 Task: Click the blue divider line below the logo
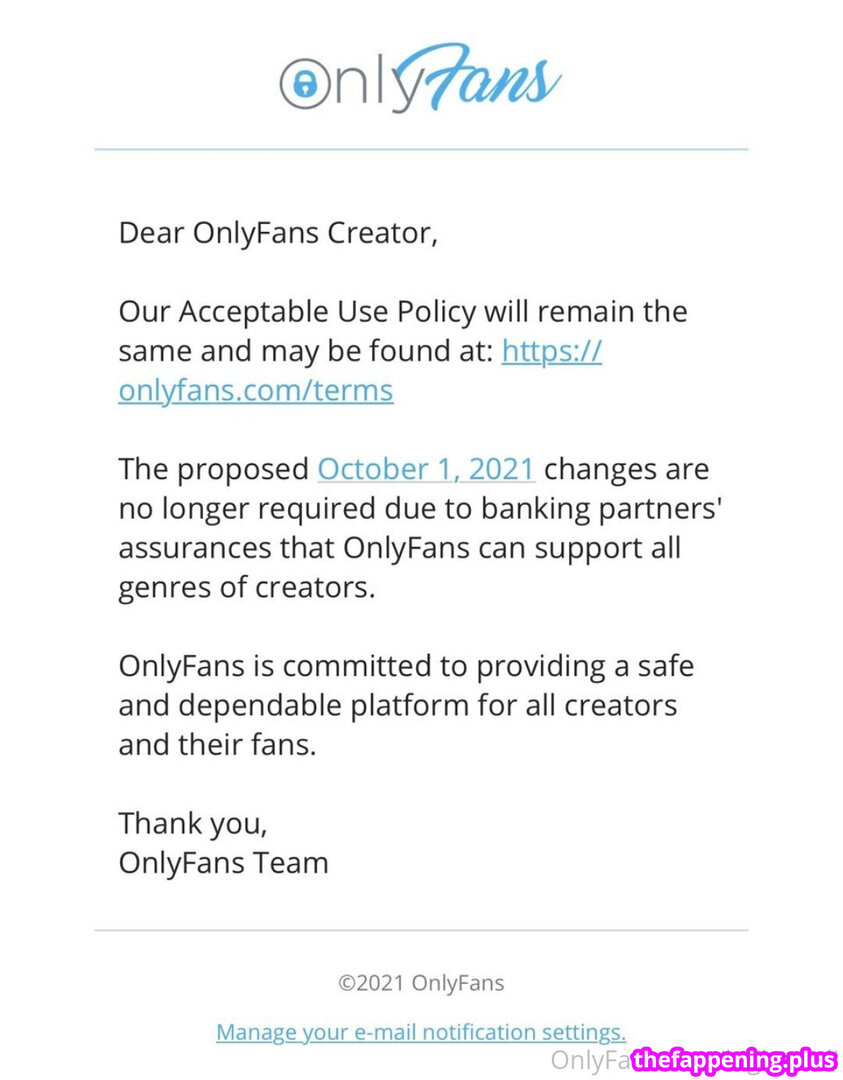421,149
